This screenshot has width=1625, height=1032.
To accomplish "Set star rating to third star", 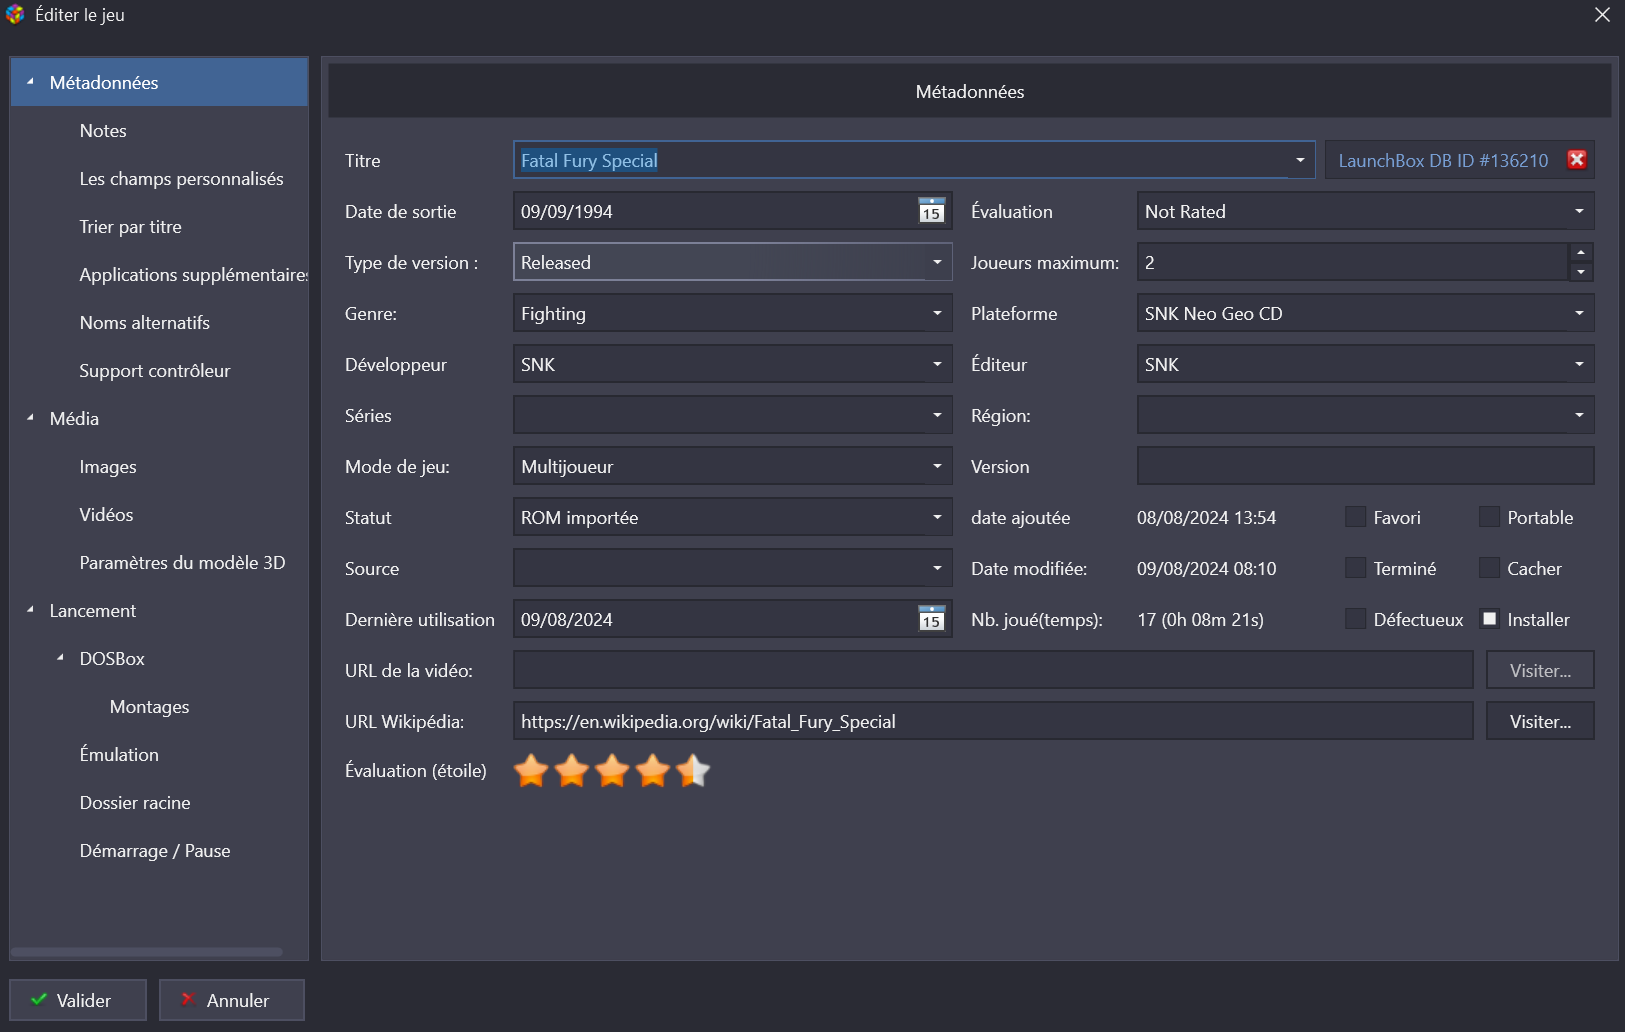I will tap(612, 771).
